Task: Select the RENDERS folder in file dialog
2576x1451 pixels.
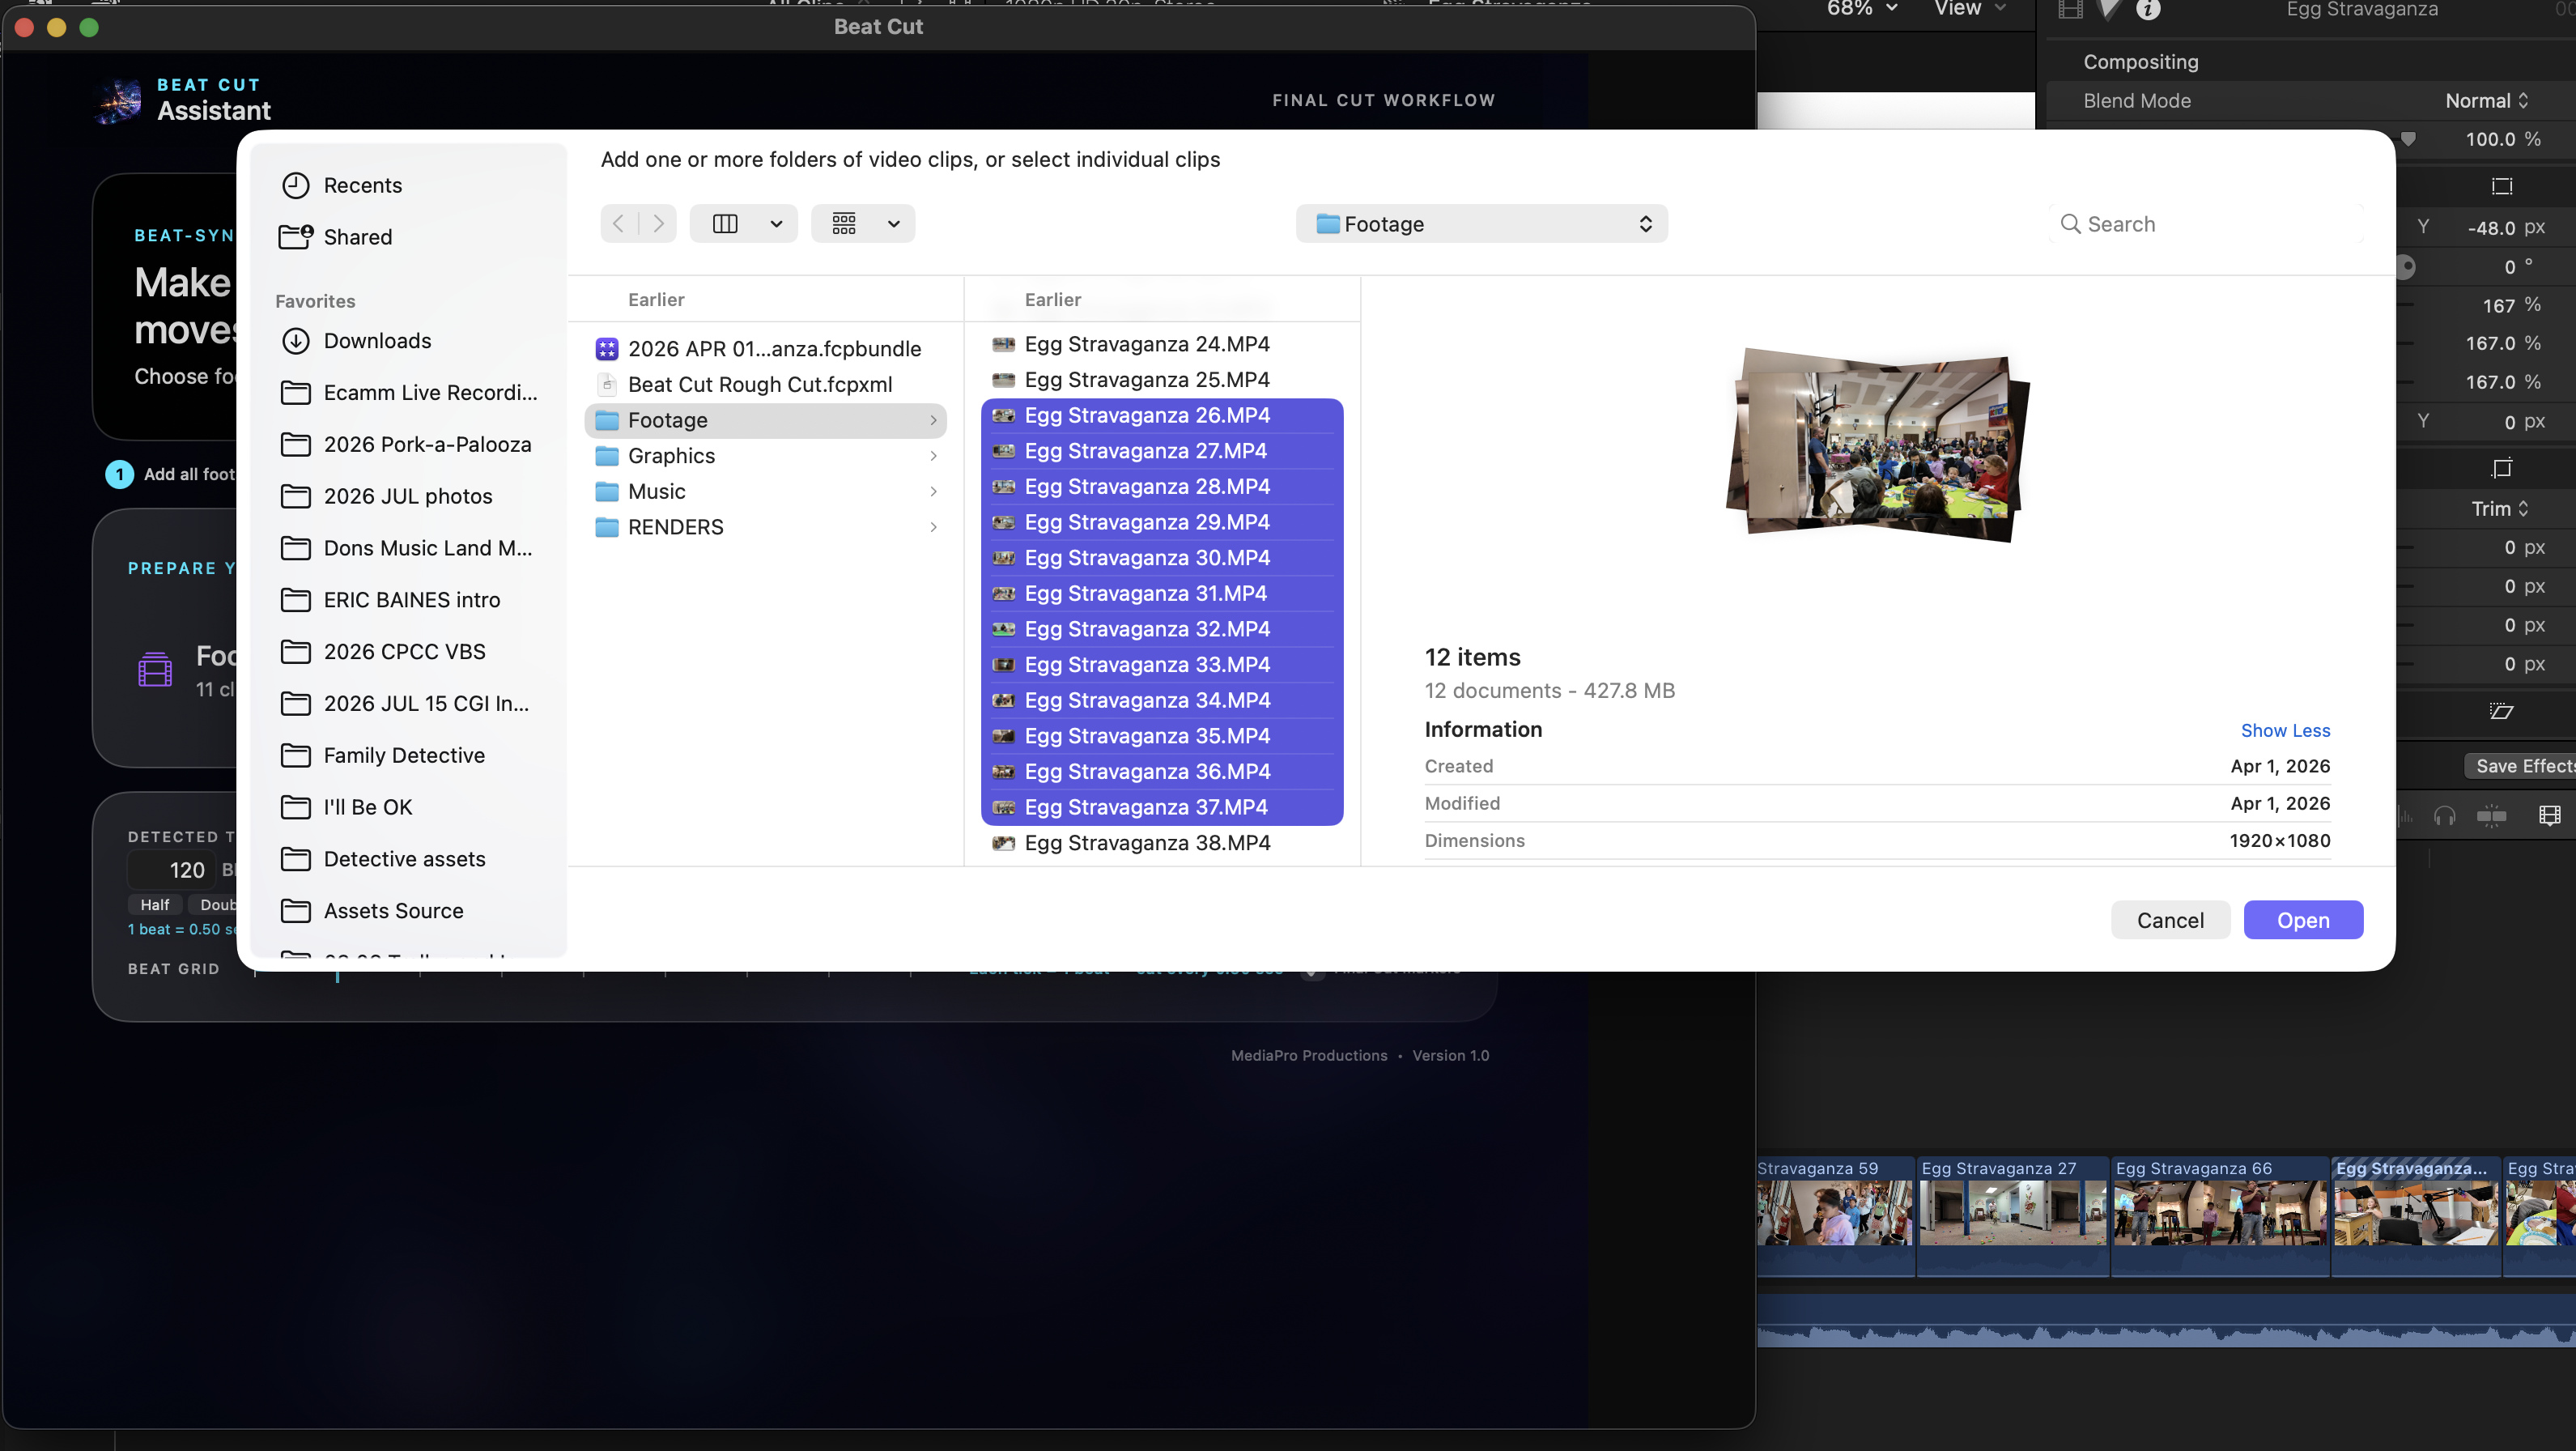Action: click(x=765, y=527)
